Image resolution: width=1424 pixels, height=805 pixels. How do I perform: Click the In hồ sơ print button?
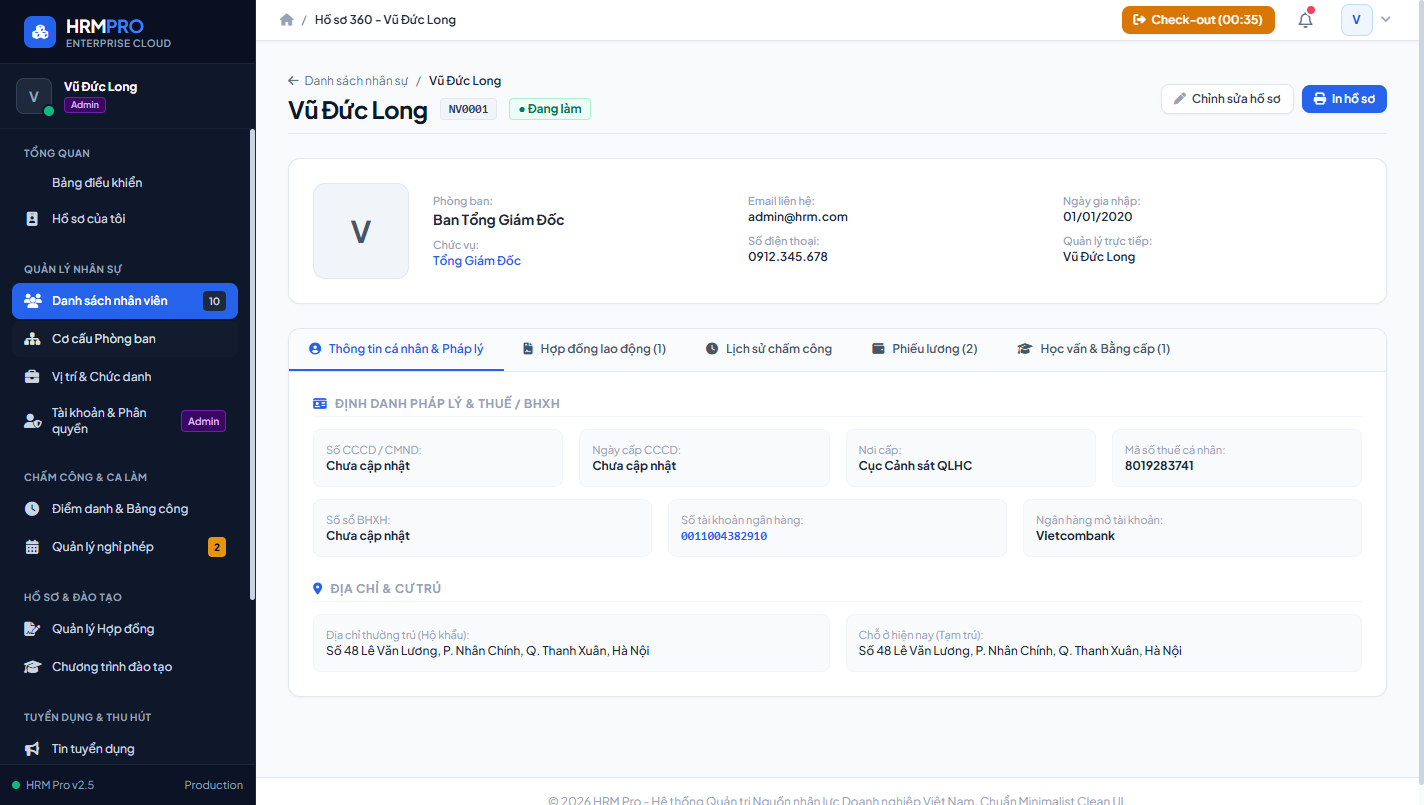pyautogui.click(x=1344, y=99)
